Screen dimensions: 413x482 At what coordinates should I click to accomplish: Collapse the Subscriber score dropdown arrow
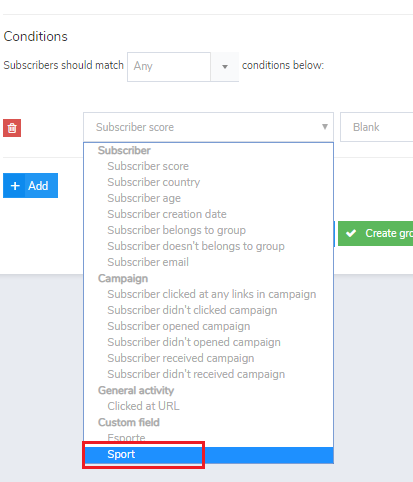pyautogui.click(x=325, y=127)
